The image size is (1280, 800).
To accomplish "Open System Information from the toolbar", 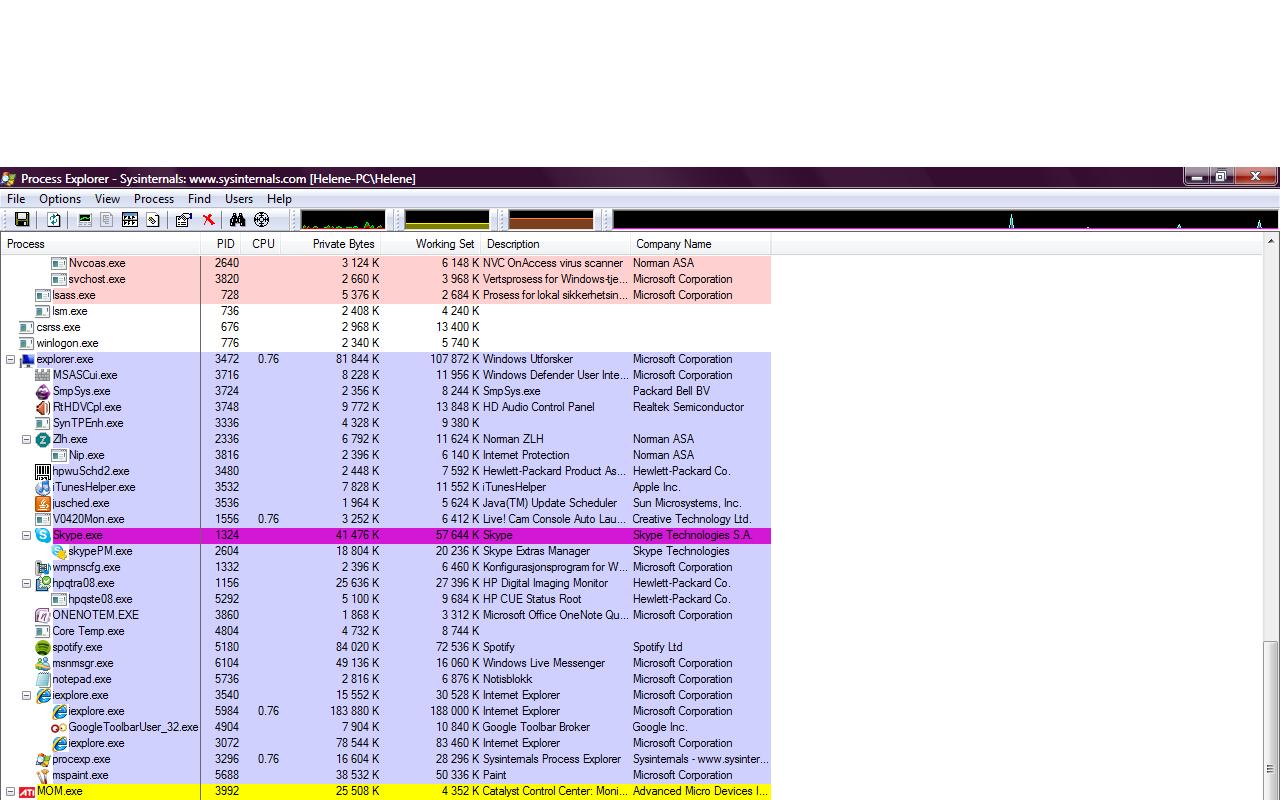I will (85, 220).
